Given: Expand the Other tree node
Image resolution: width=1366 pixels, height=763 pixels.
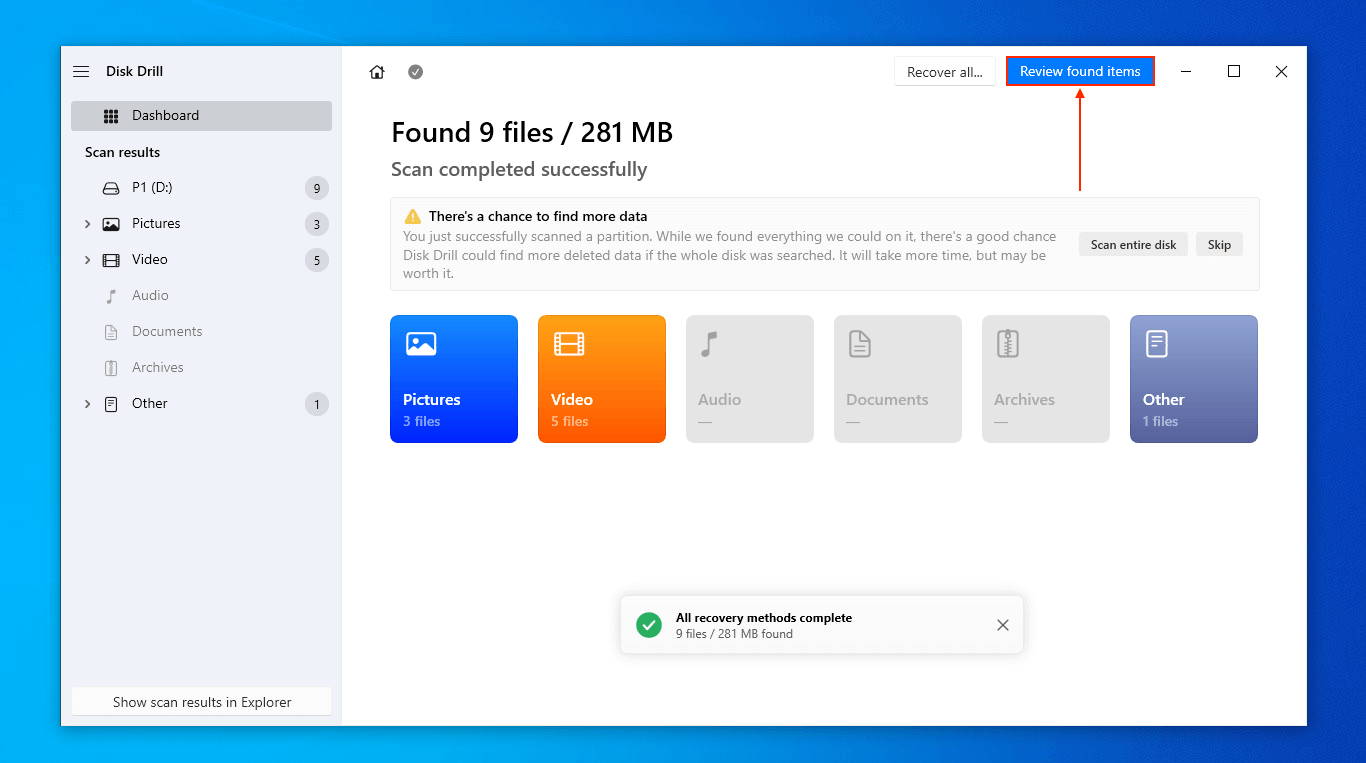Looking at the screenshot, I should tap(87, 404).
